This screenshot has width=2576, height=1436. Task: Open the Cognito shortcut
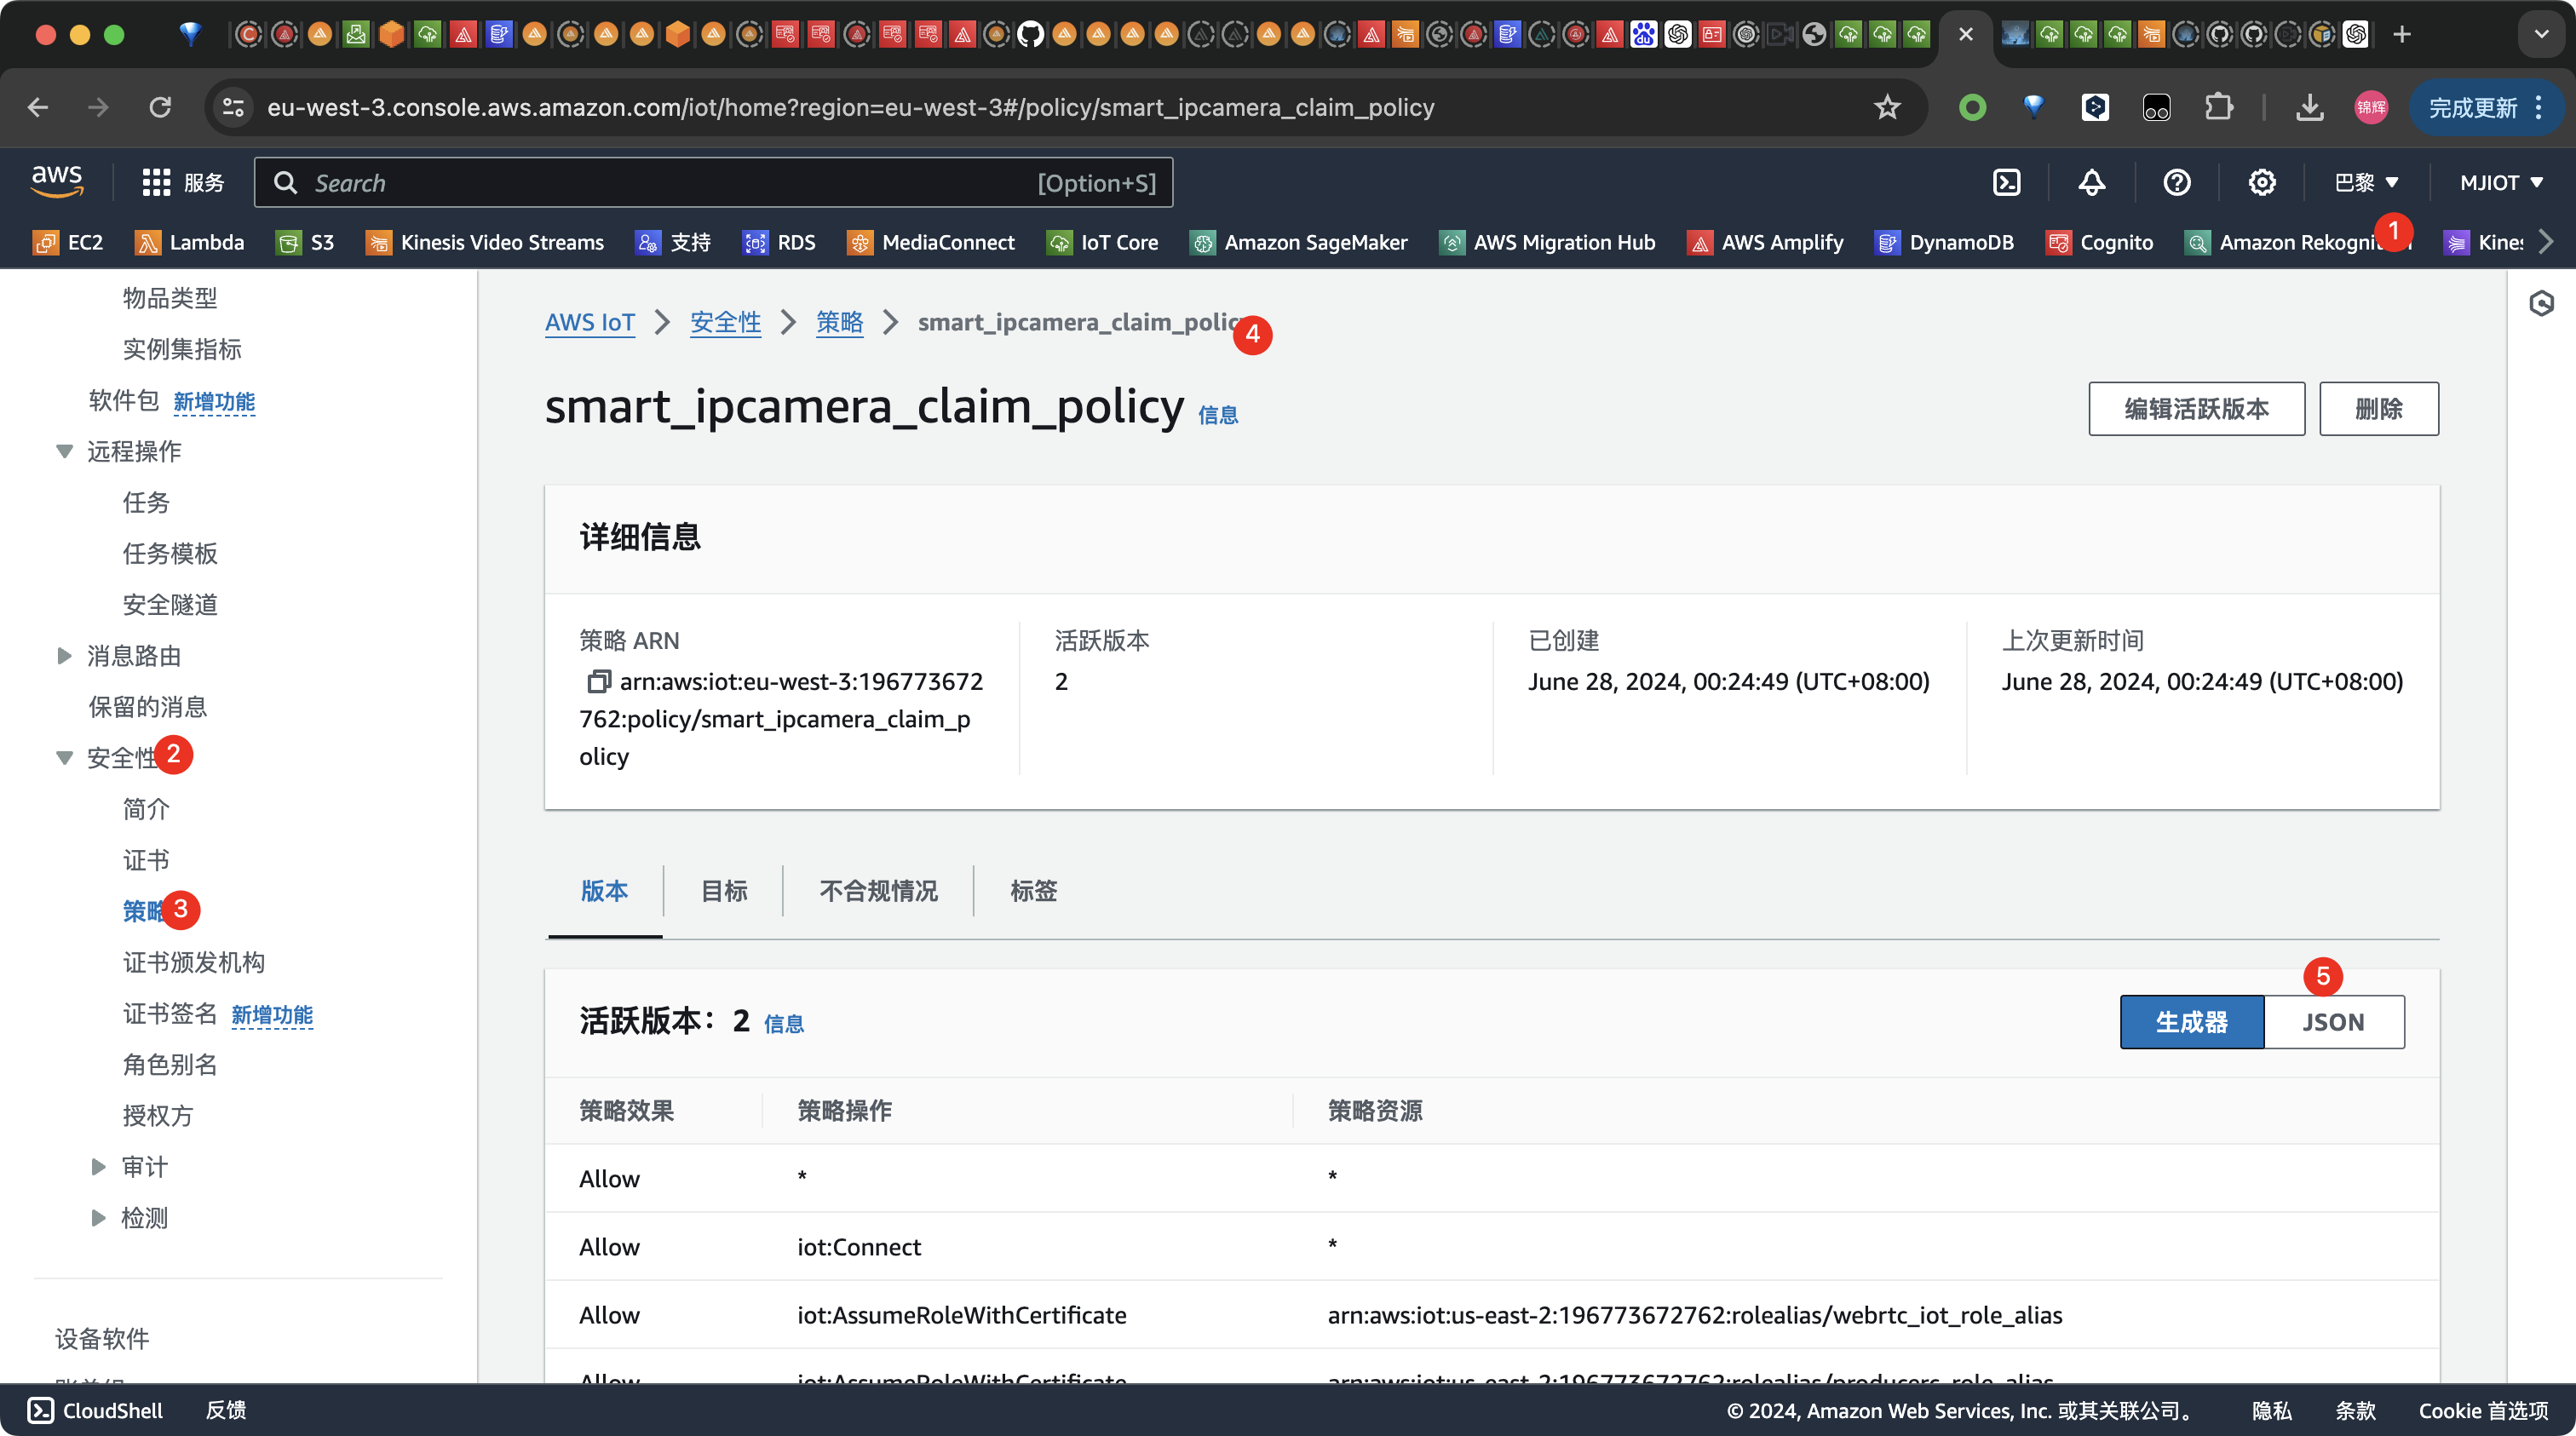[2099, 243]
